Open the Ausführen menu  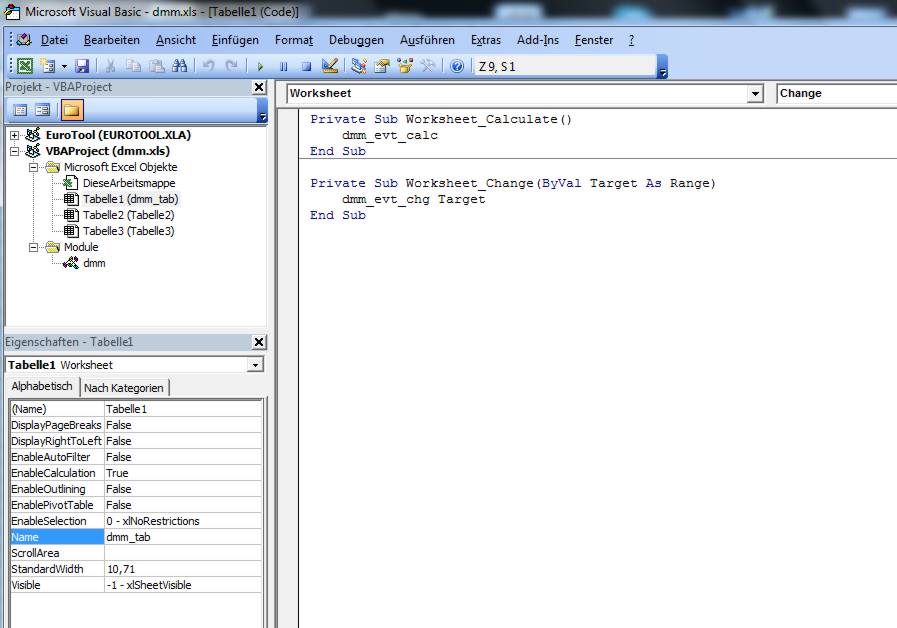427,40
